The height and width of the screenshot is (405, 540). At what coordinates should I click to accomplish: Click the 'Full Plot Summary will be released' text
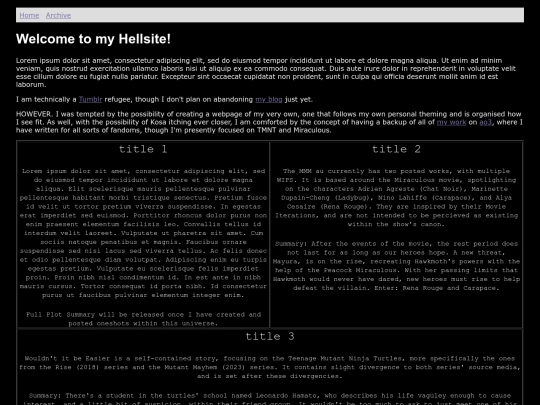click(143, 319)
